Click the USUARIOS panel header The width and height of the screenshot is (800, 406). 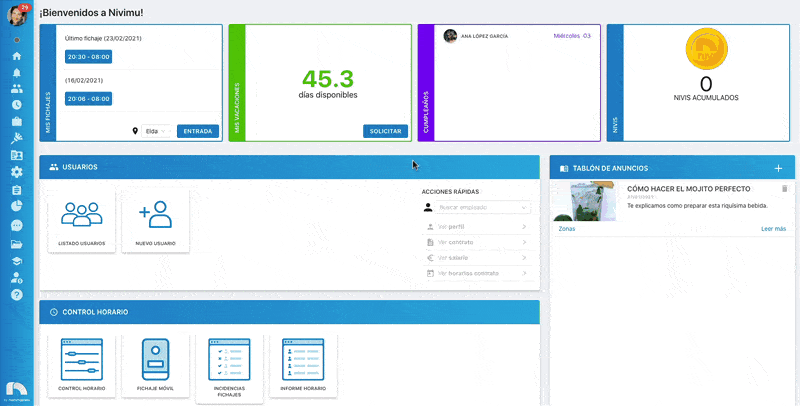click(x=289, y=167)
